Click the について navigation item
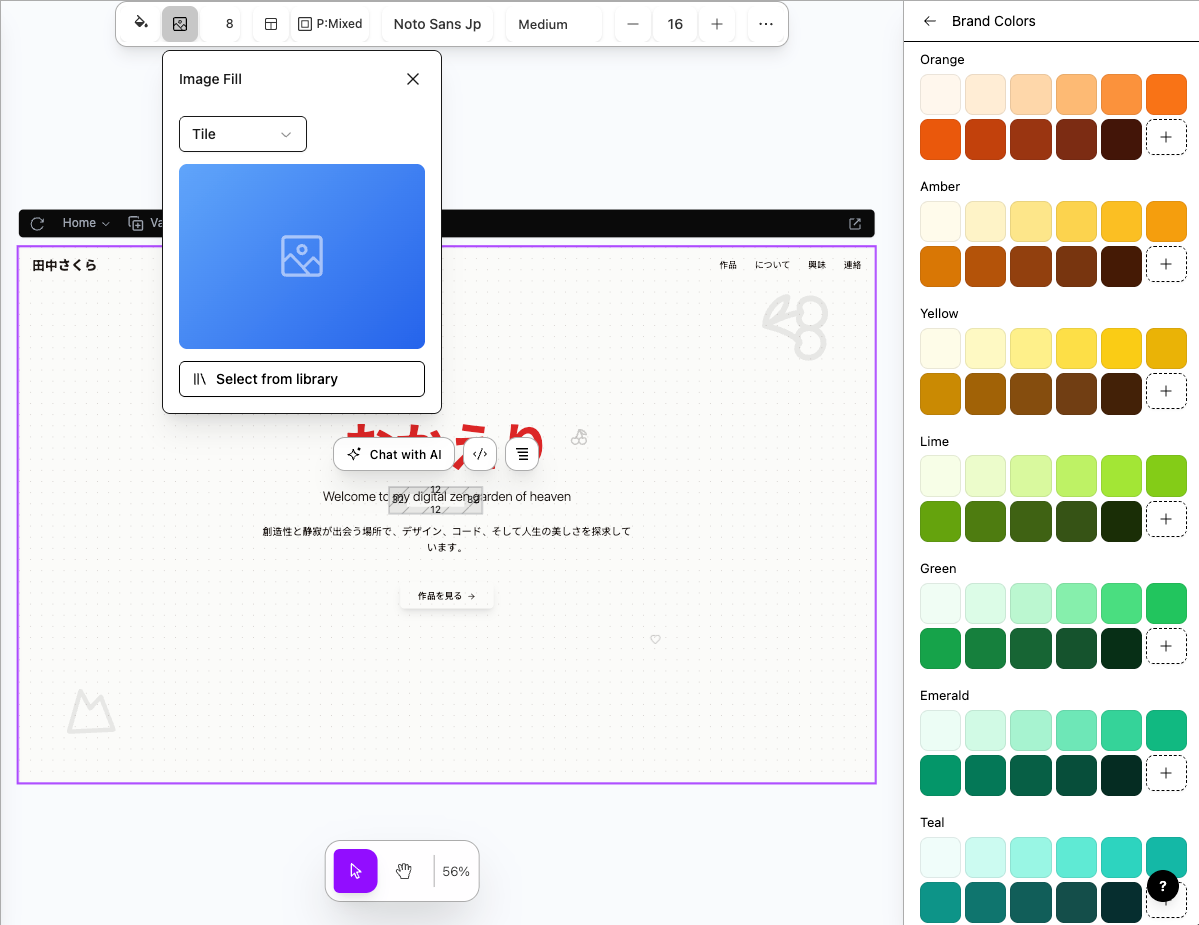1199x925 pixels. coord(773,264)
